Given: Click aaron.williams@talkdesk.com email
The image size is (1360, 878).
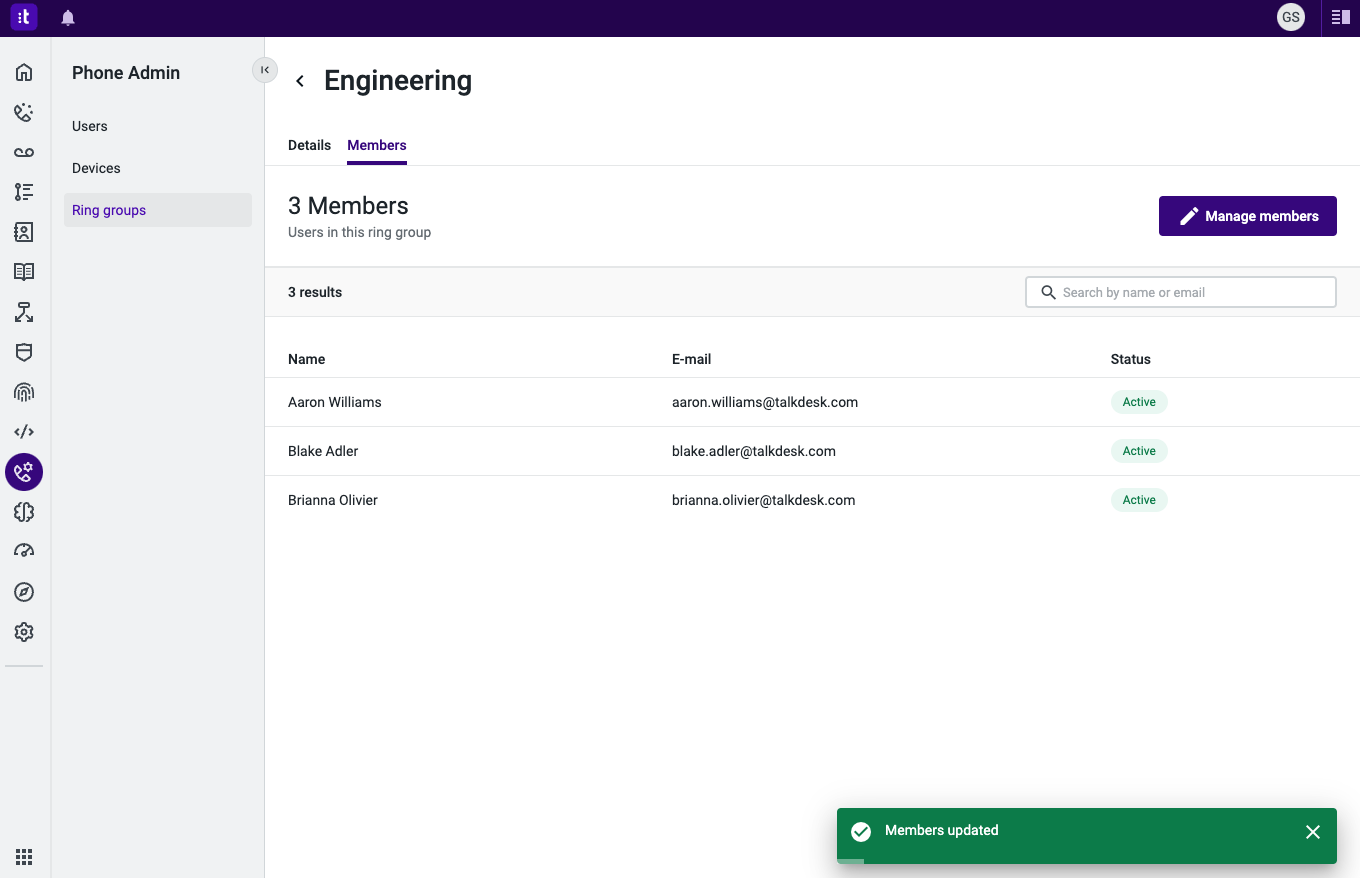Looking at the screenshot, I should coord(765,402).
